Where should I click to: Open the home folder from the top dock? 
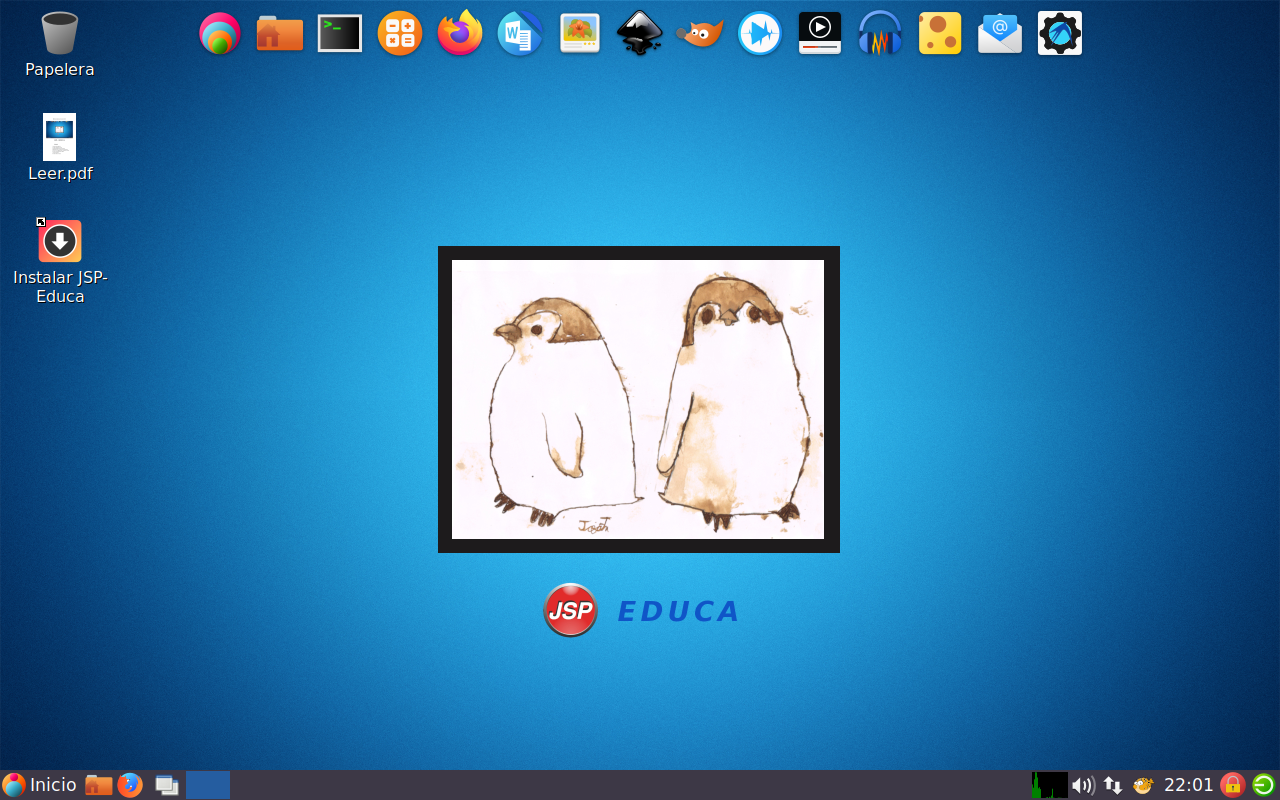point(280,34)
